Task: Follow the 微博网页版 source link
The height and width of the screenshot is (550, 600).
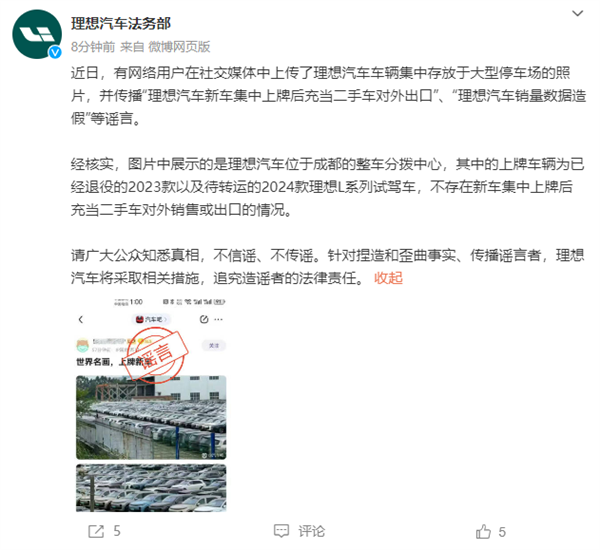Action: point(179,47)
